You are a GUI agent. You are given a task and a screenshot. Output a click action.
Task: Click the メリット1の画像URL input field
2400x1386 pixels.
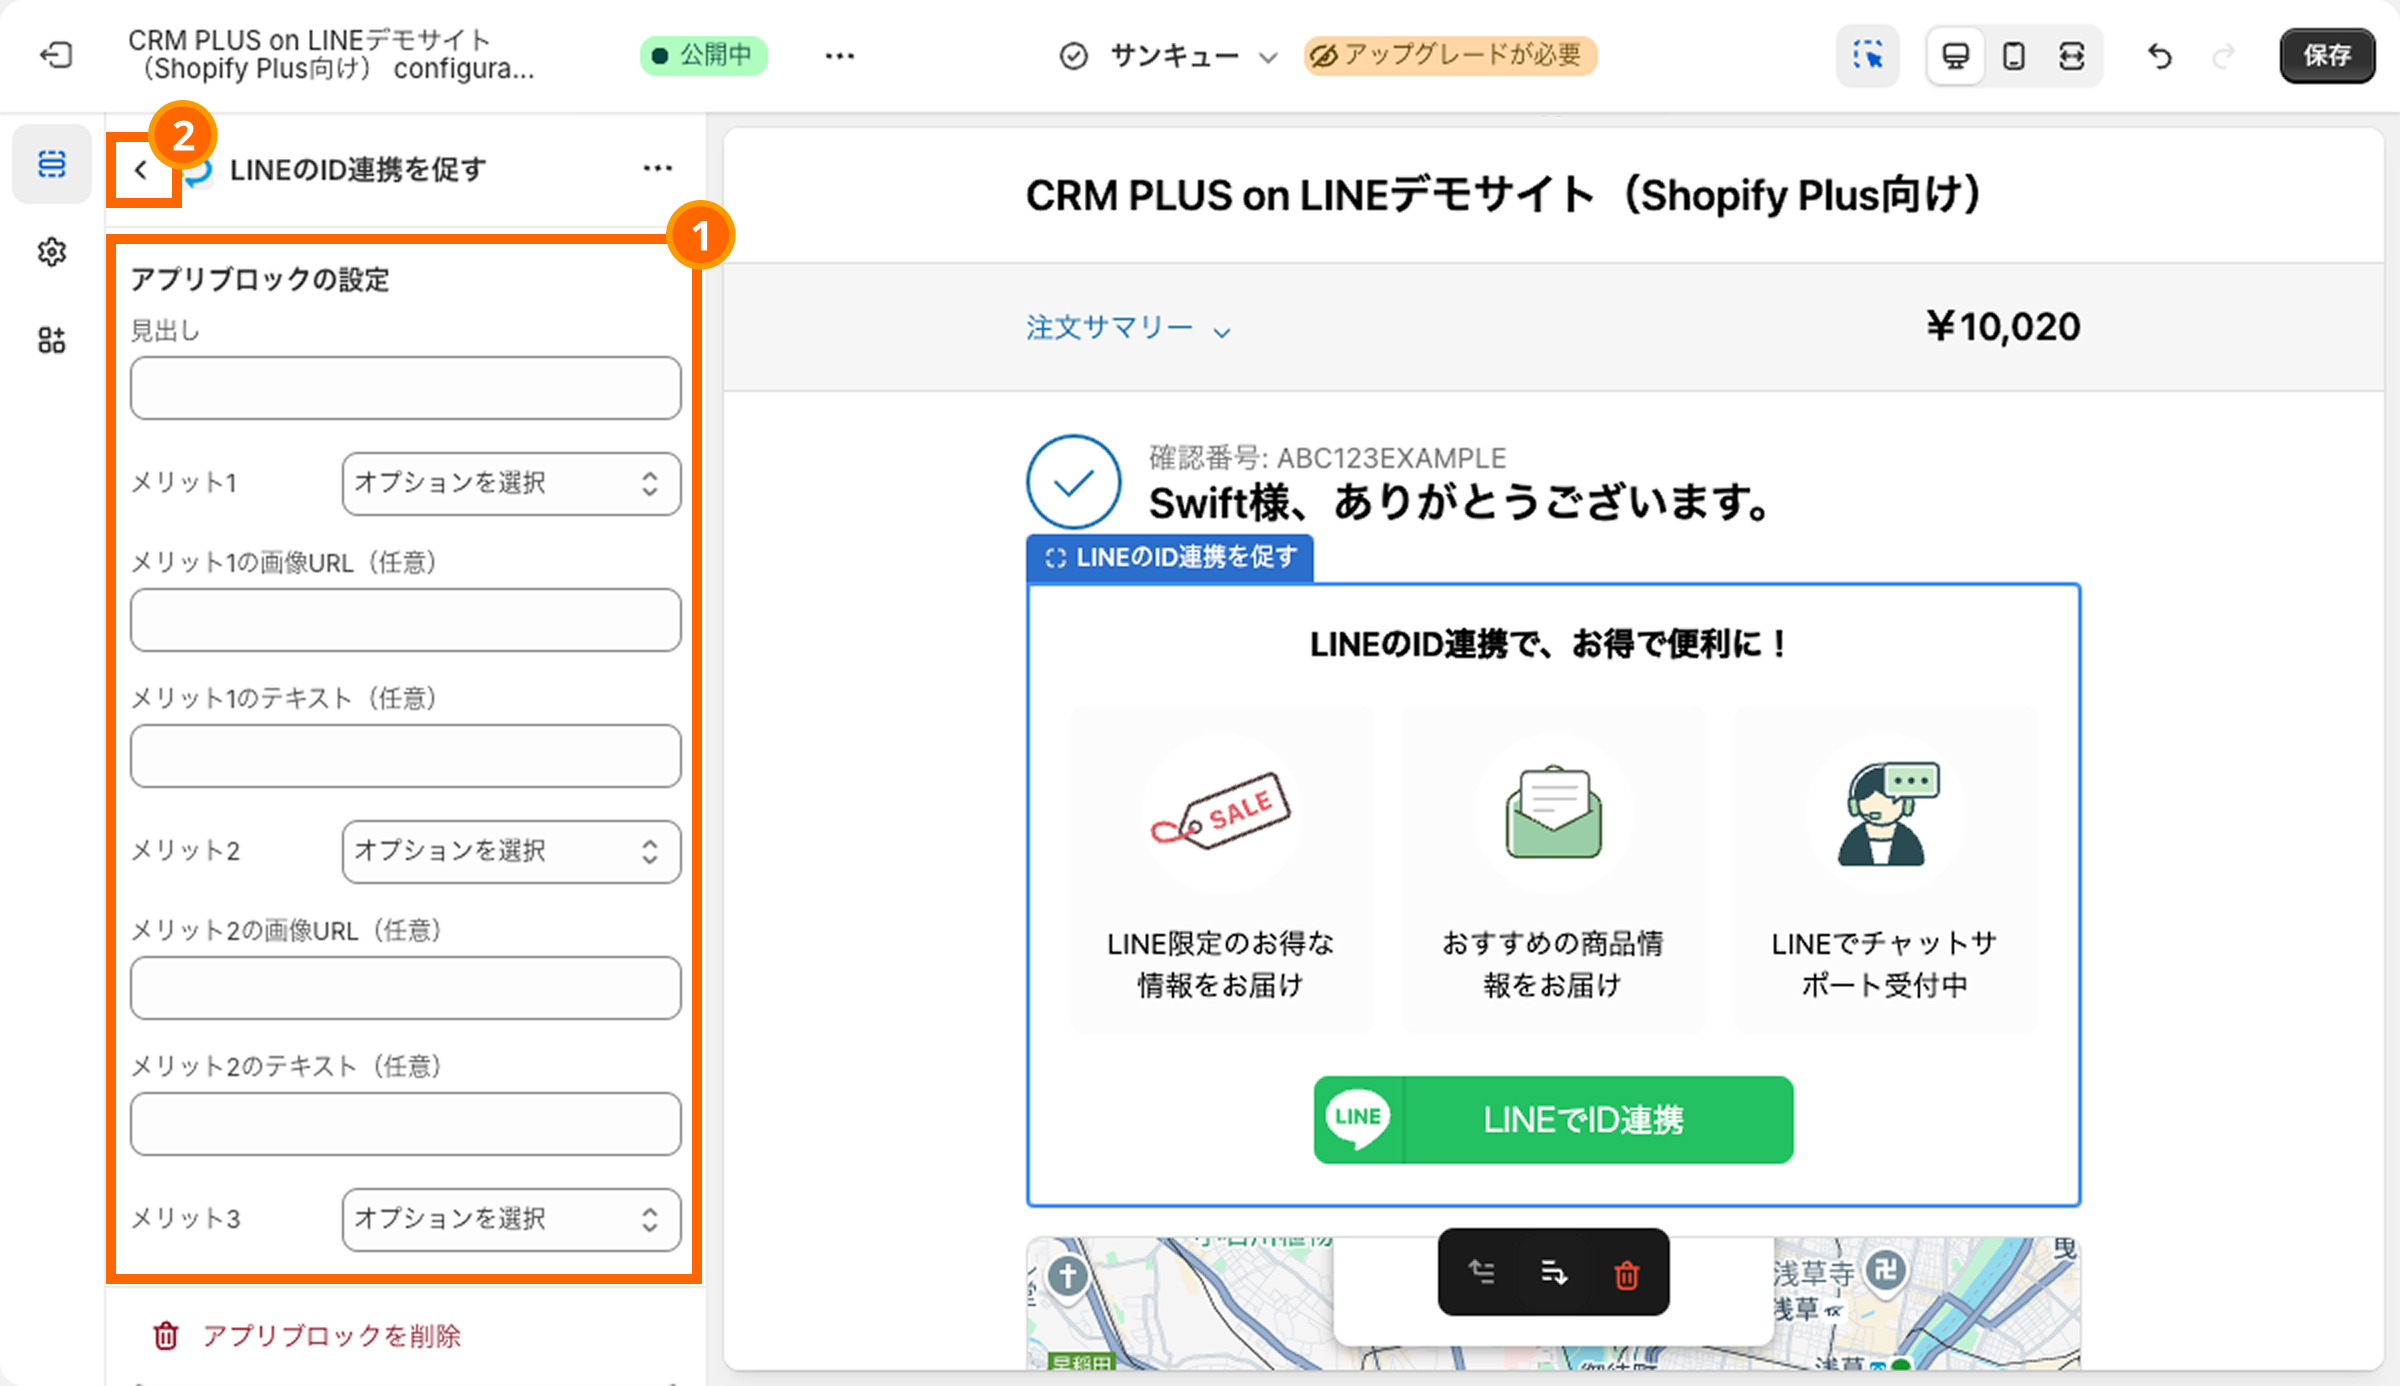(x=405, y=619)
